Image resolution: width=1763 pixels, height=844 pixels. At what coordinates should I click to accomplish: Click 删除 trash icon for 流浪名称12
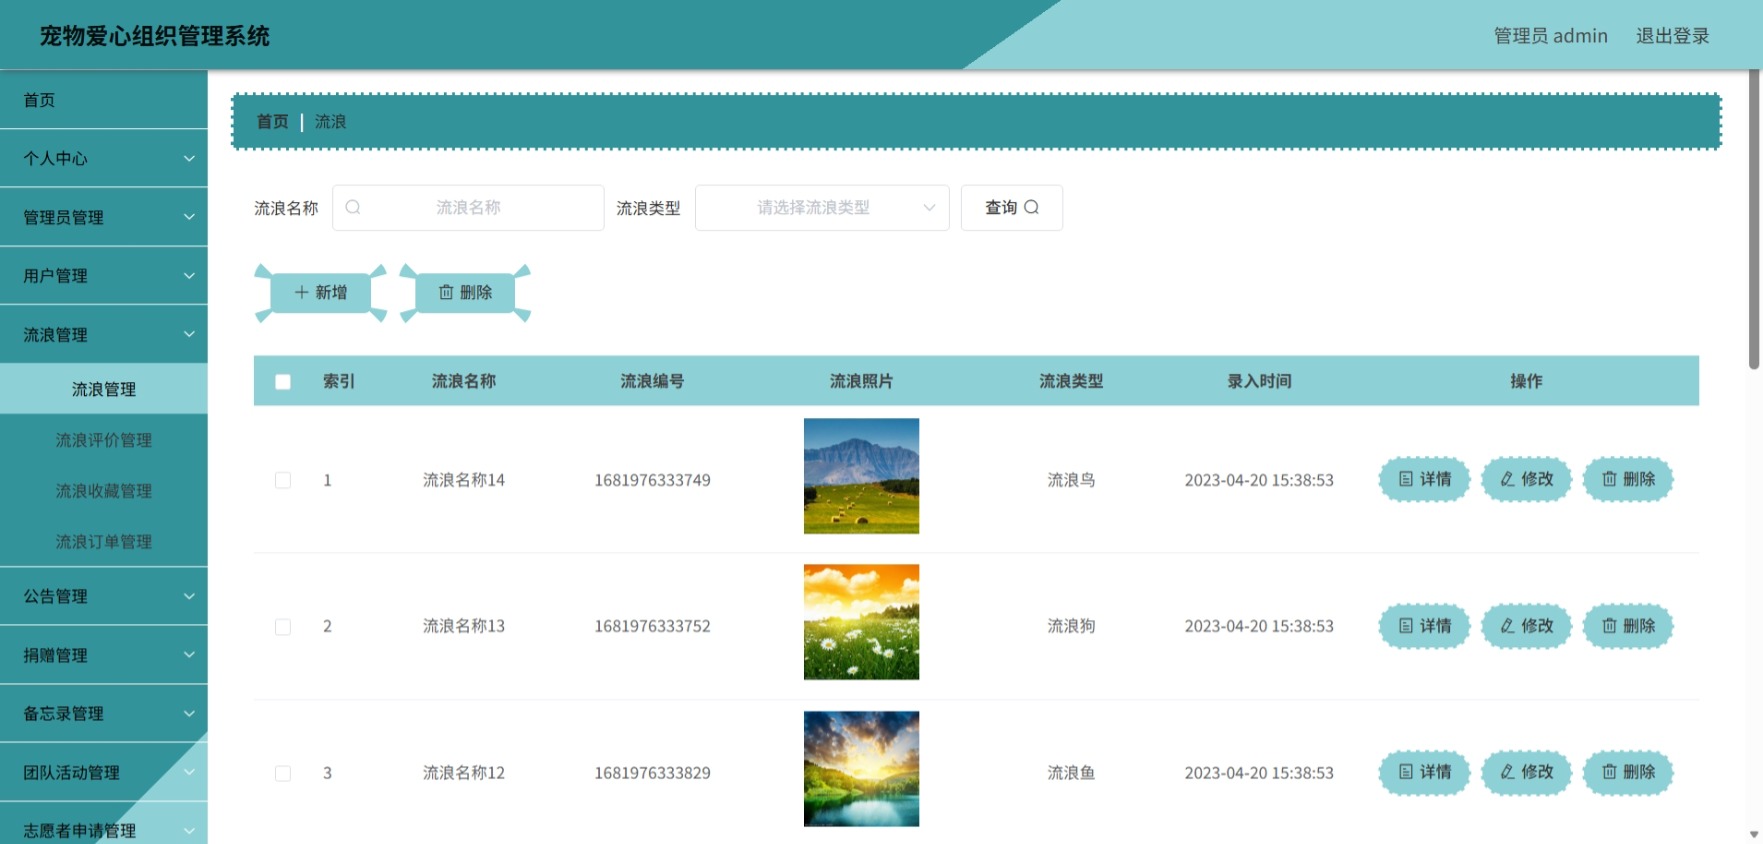(1609, 771)
